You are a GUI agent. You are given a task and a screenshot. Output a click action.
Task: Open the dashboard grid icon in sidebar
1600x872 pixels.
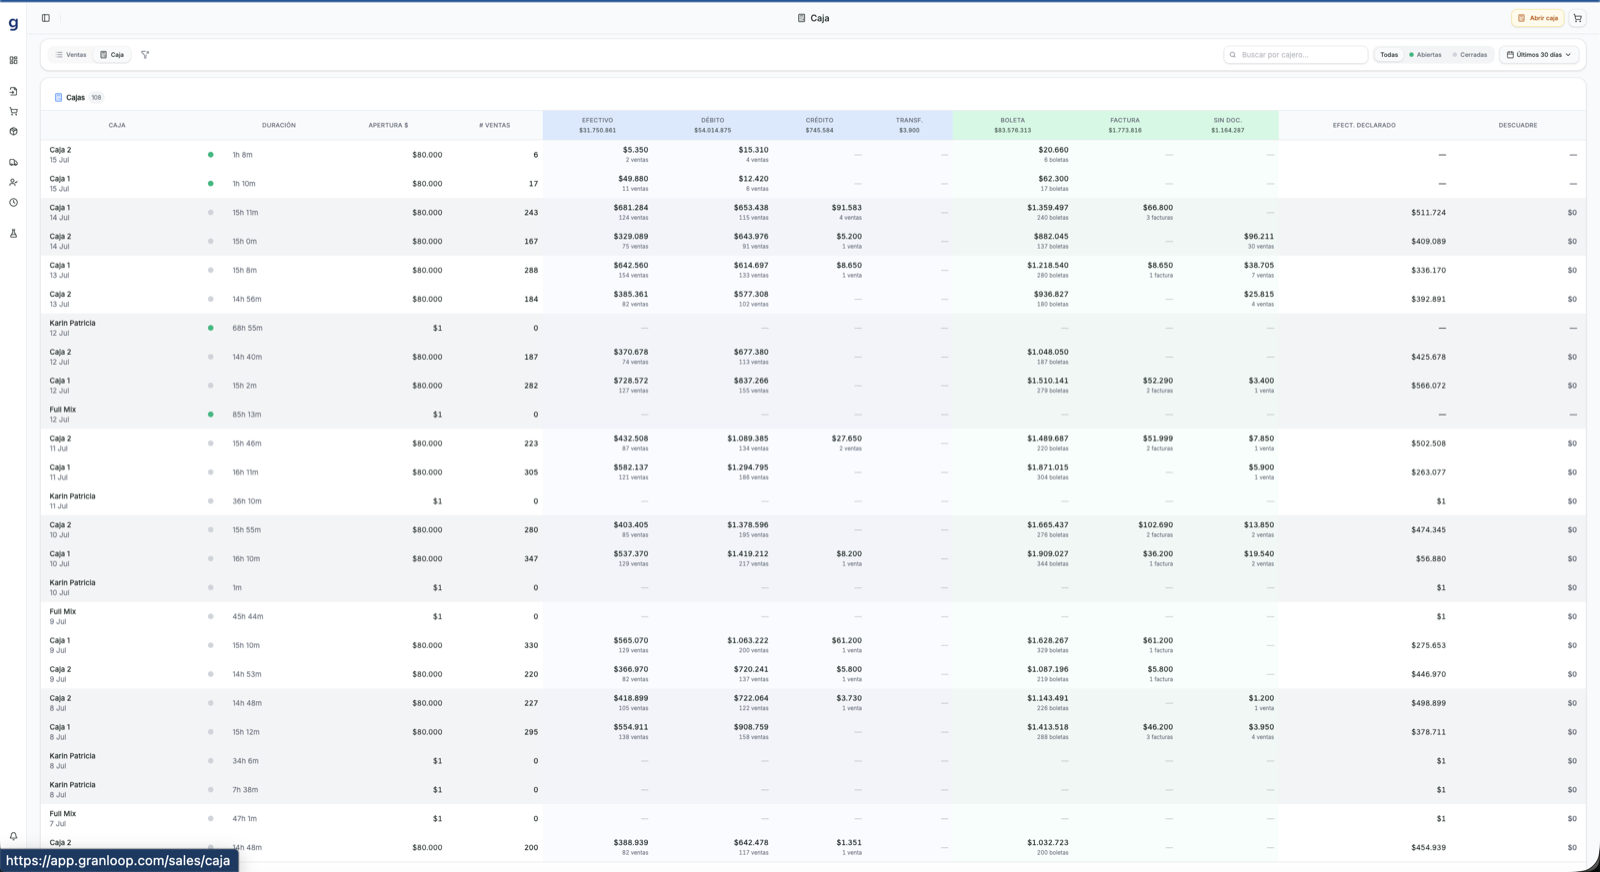pos(13,60)
